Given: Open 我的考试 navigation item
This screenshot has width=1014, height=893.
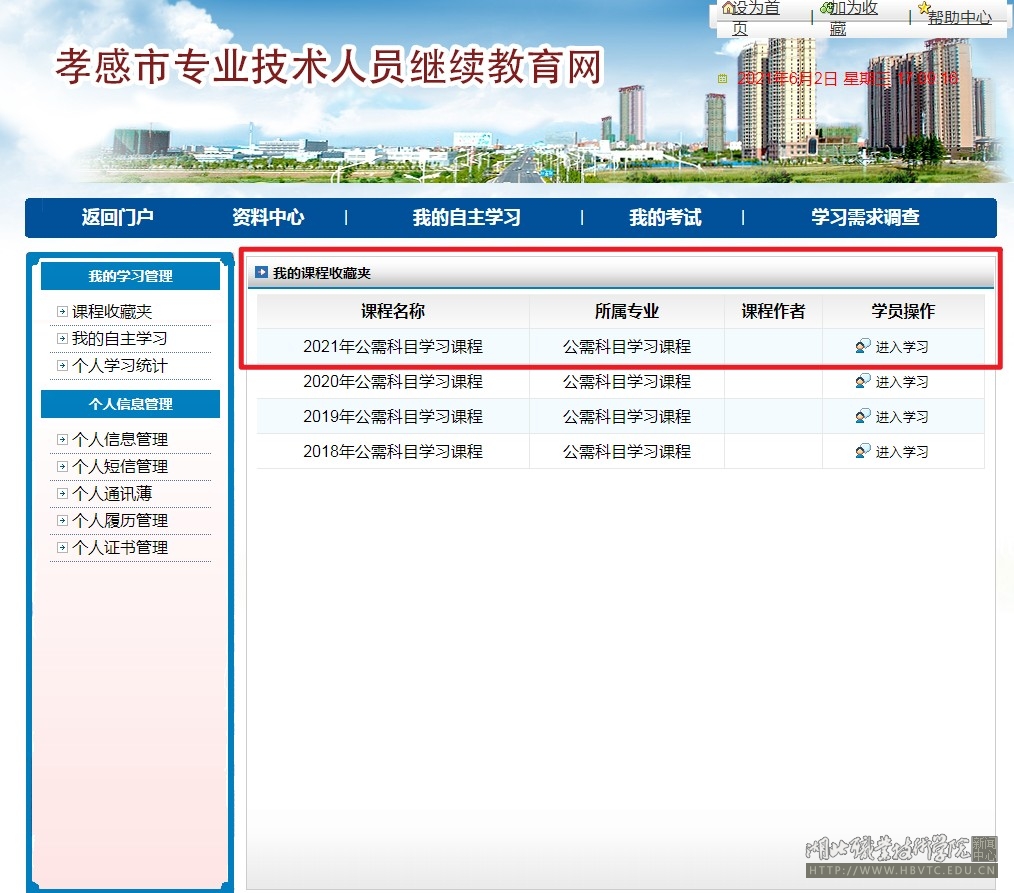Looking at the screenshot, I should point(665,217).
